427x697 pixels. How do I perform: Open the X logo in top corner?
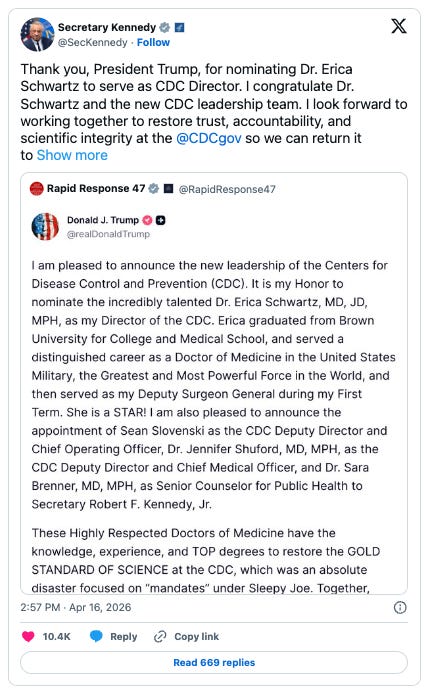click(399, 26)
